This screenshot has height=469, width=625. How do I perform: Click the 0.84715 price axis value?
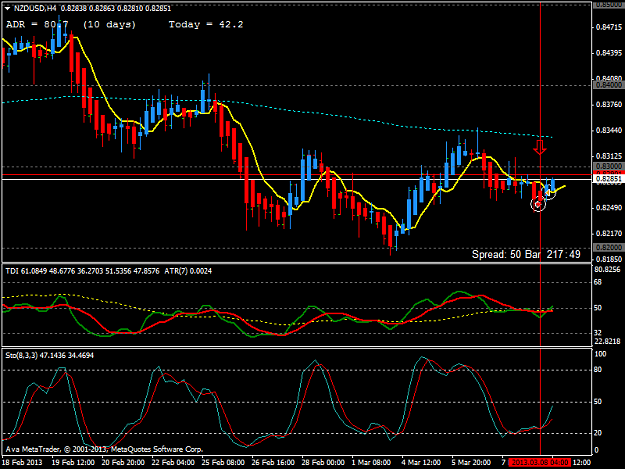pos(609,27)
